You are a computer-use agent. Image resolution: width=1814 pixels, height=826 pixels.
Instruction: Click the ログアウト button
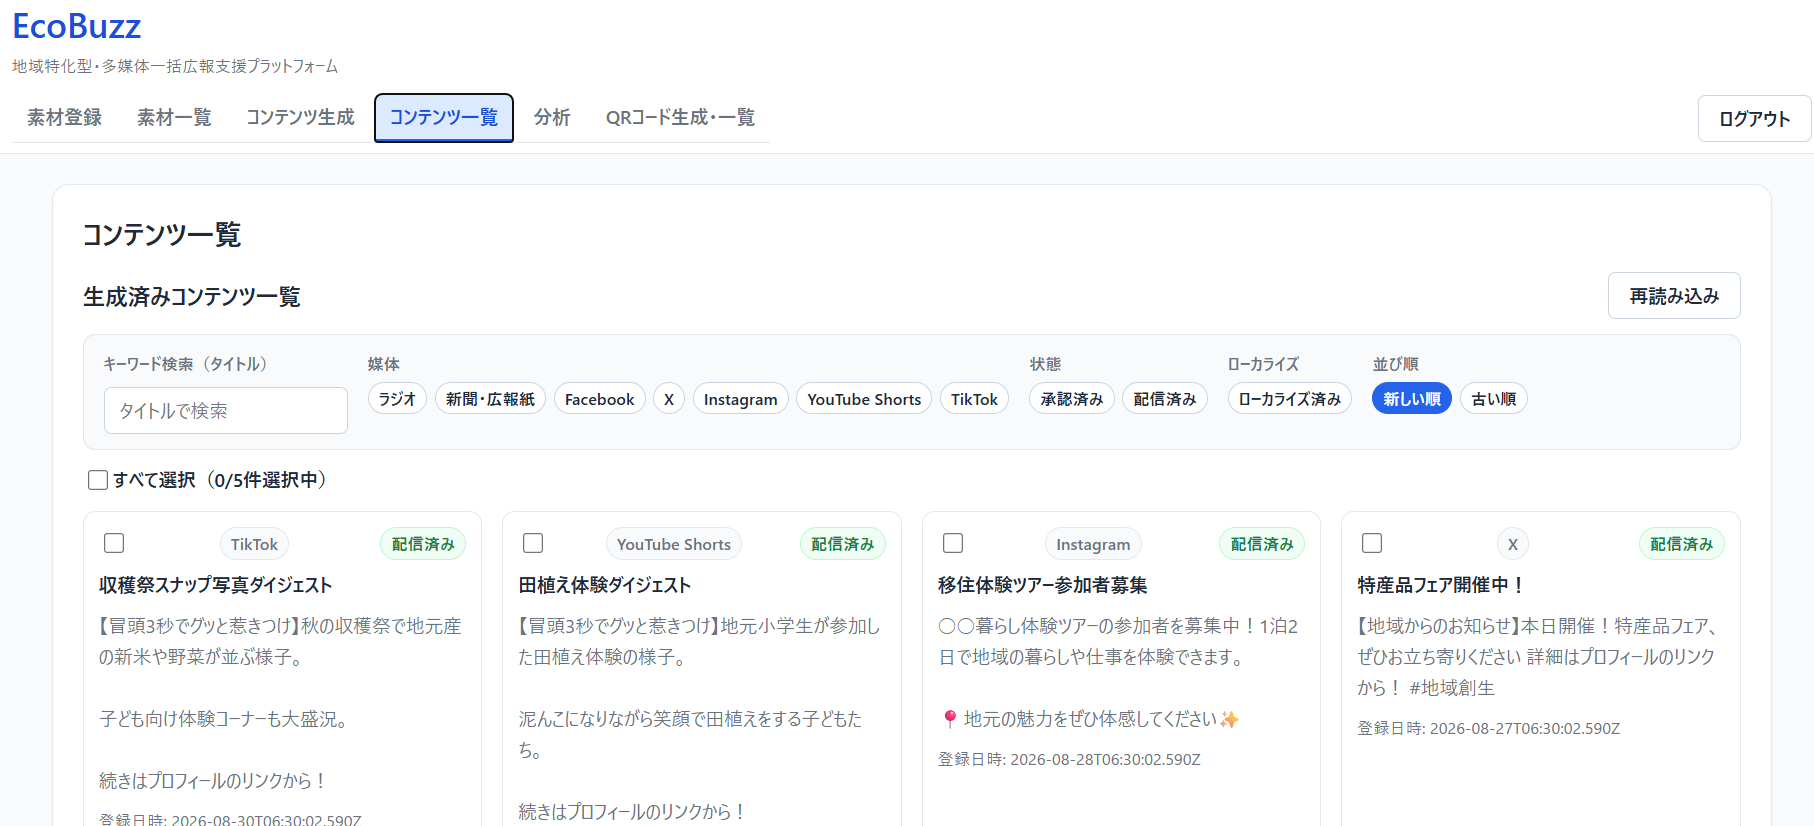pyautogui.click(x=1754, y=119)
